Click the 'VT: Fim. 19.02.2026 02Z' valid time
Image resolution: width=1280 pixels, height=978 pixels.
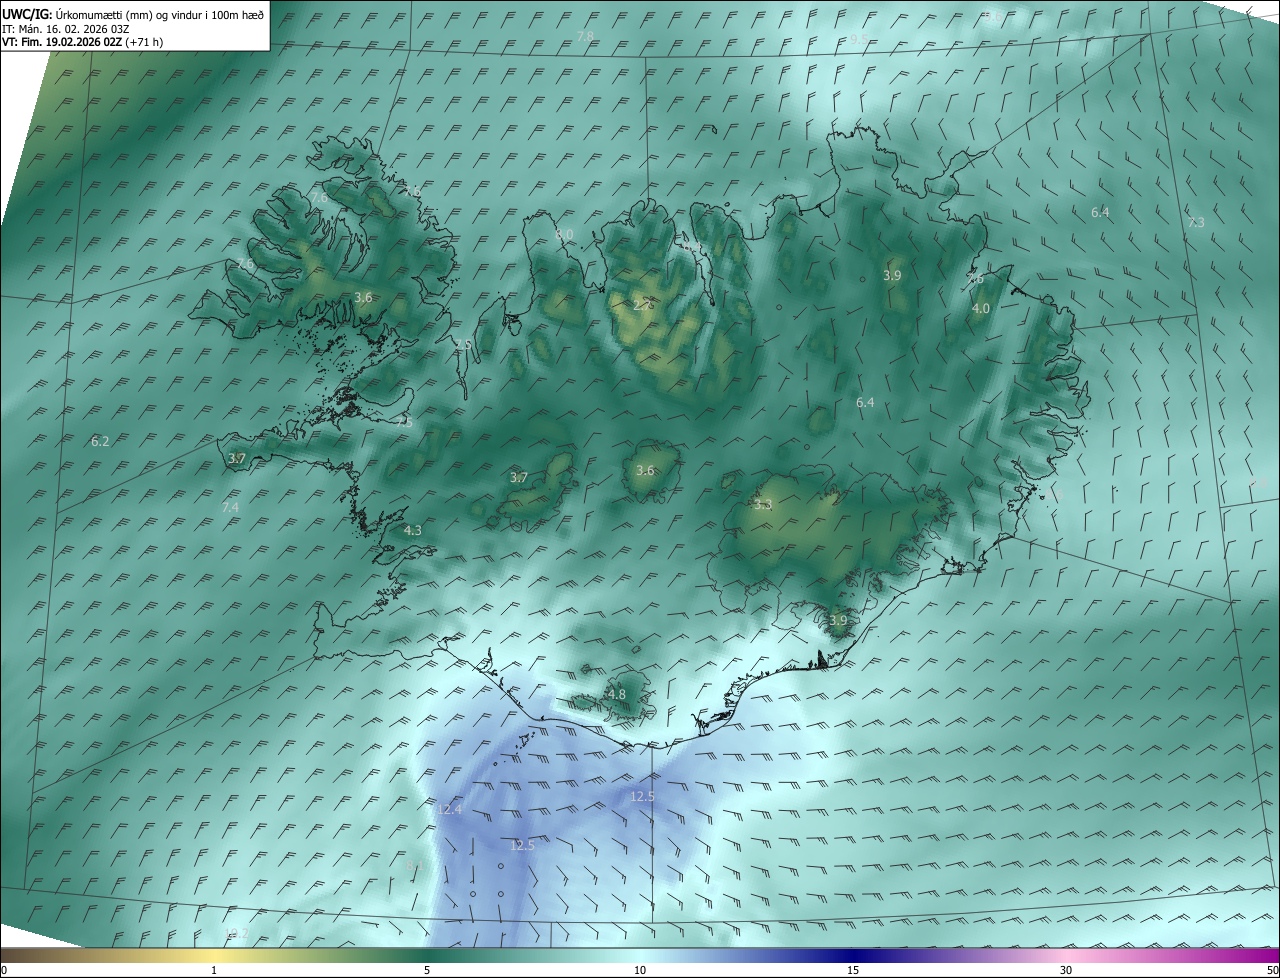click(62, 42)
